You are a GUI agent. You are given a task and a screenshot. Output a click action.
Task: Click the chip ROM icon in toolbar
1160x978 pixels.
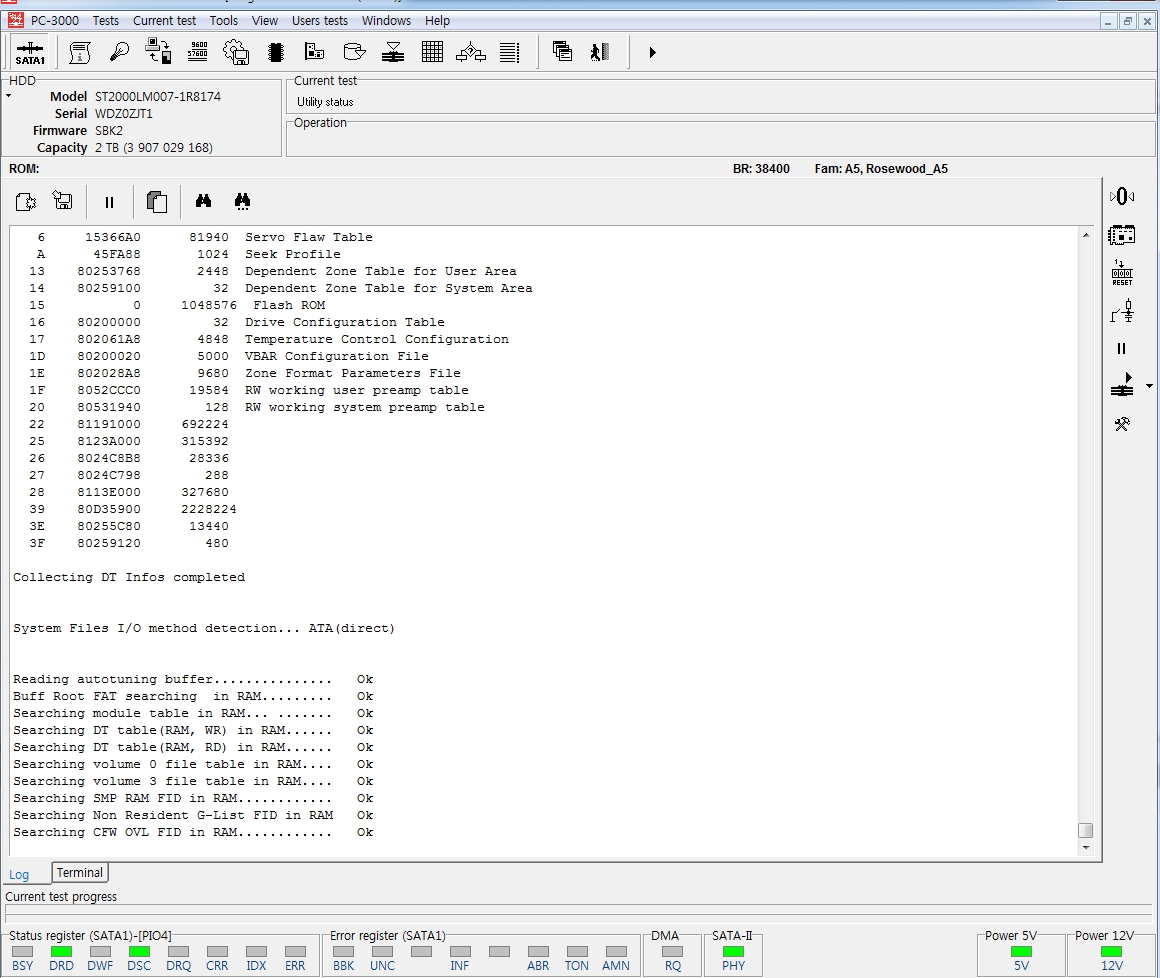tap(276, 52)
